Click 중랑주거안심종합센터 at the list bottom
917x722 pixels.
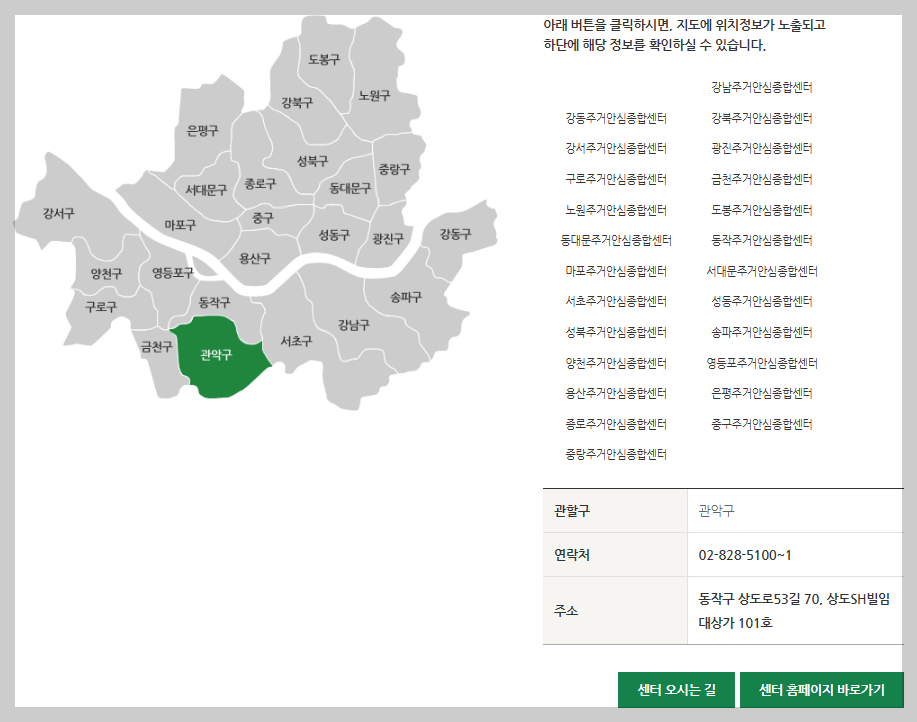point(616,453)
